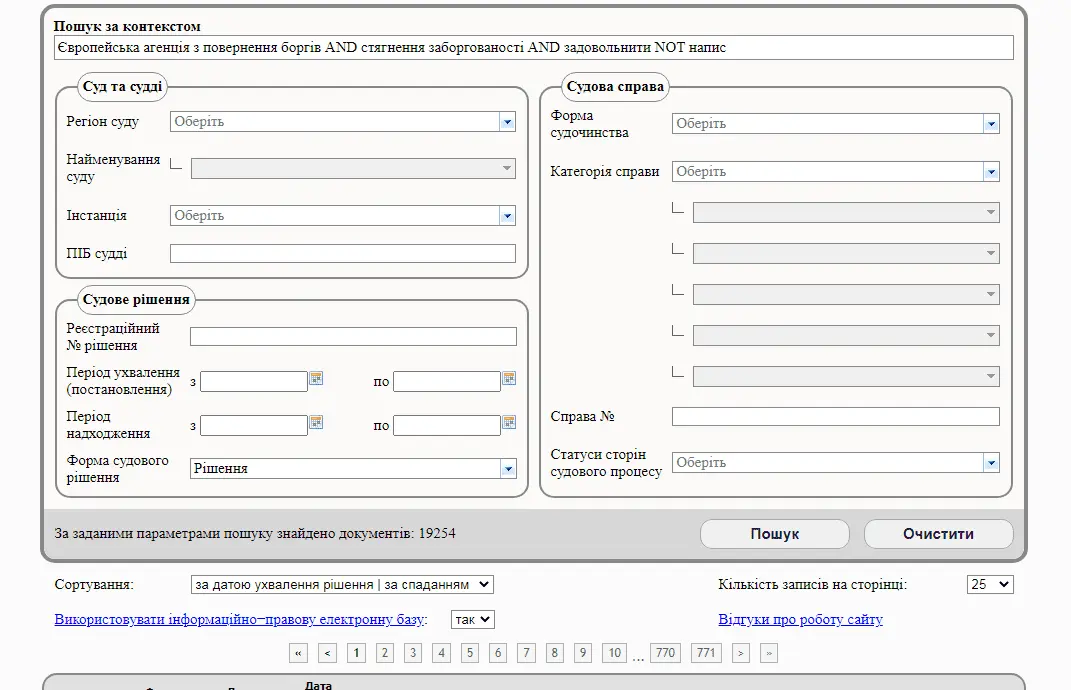Open the Форма судового рішення dropdown

[507, 468]
